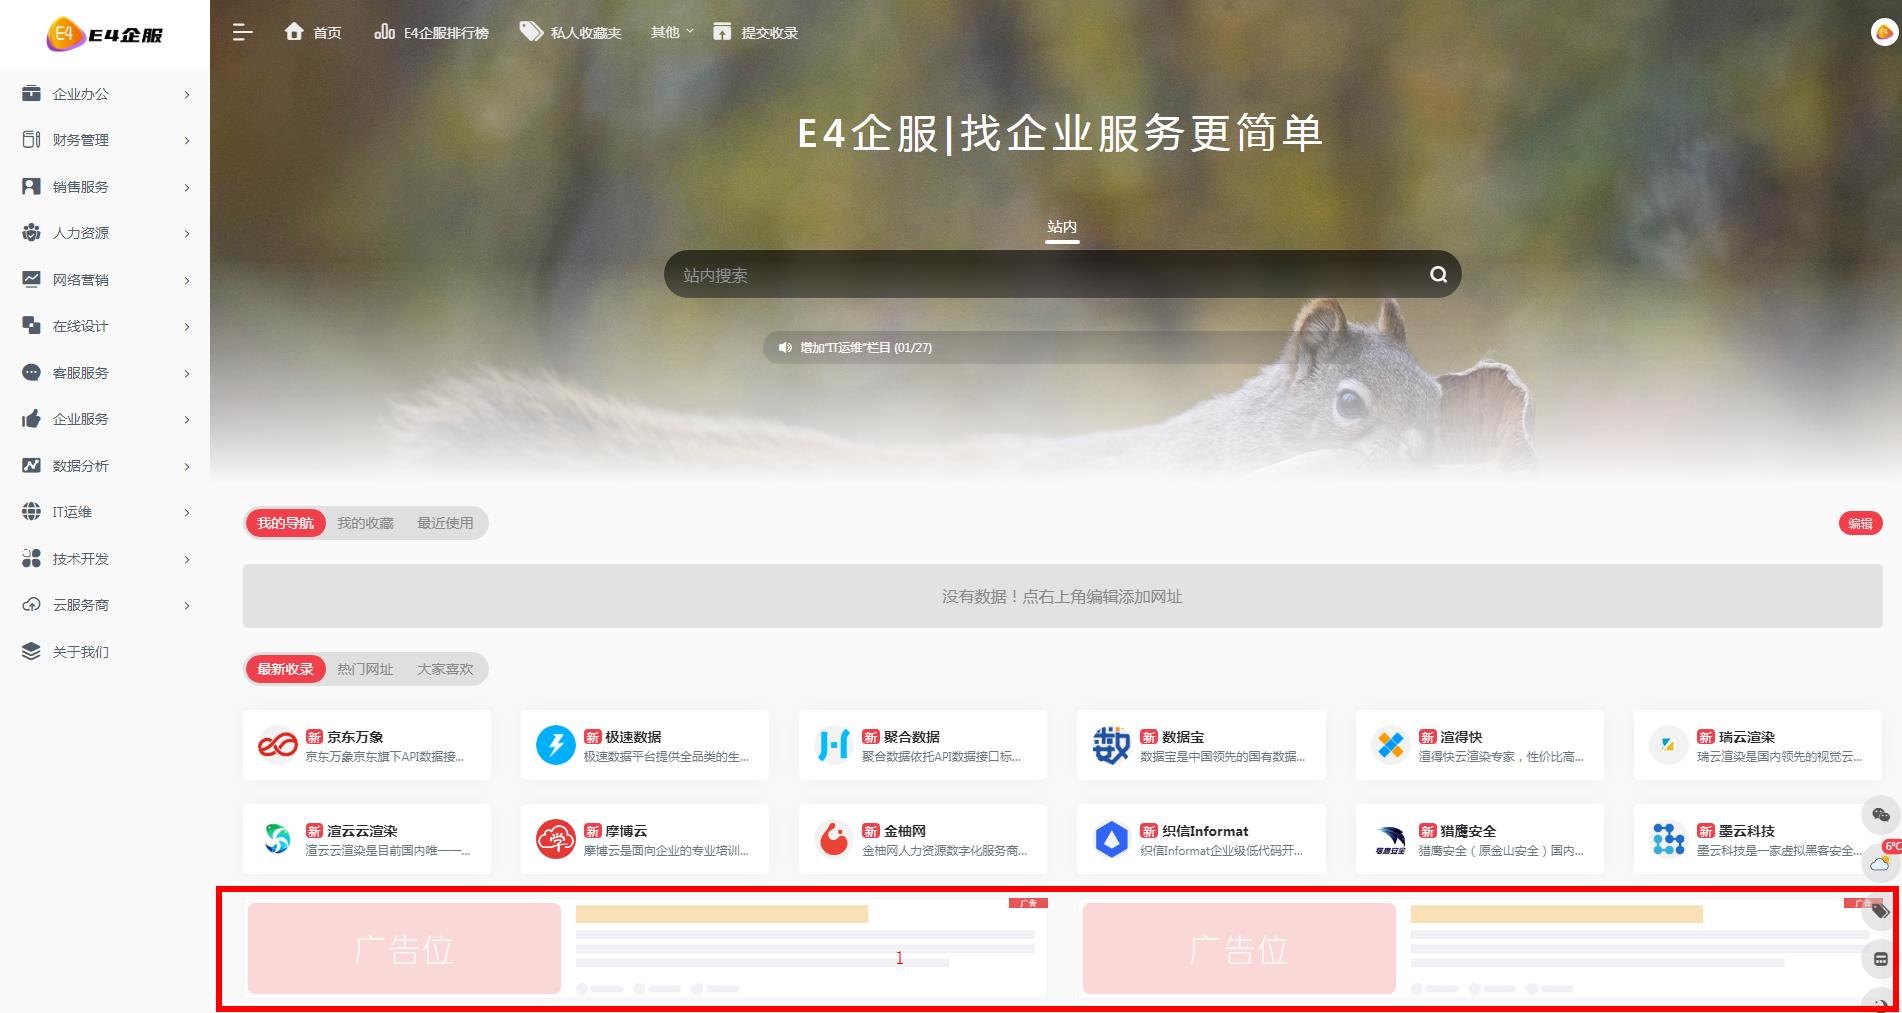The width and height of the screenshot is (1902, 1013).
Task: Expand the 在线设计 category arrow
Action: coord(187,327)
